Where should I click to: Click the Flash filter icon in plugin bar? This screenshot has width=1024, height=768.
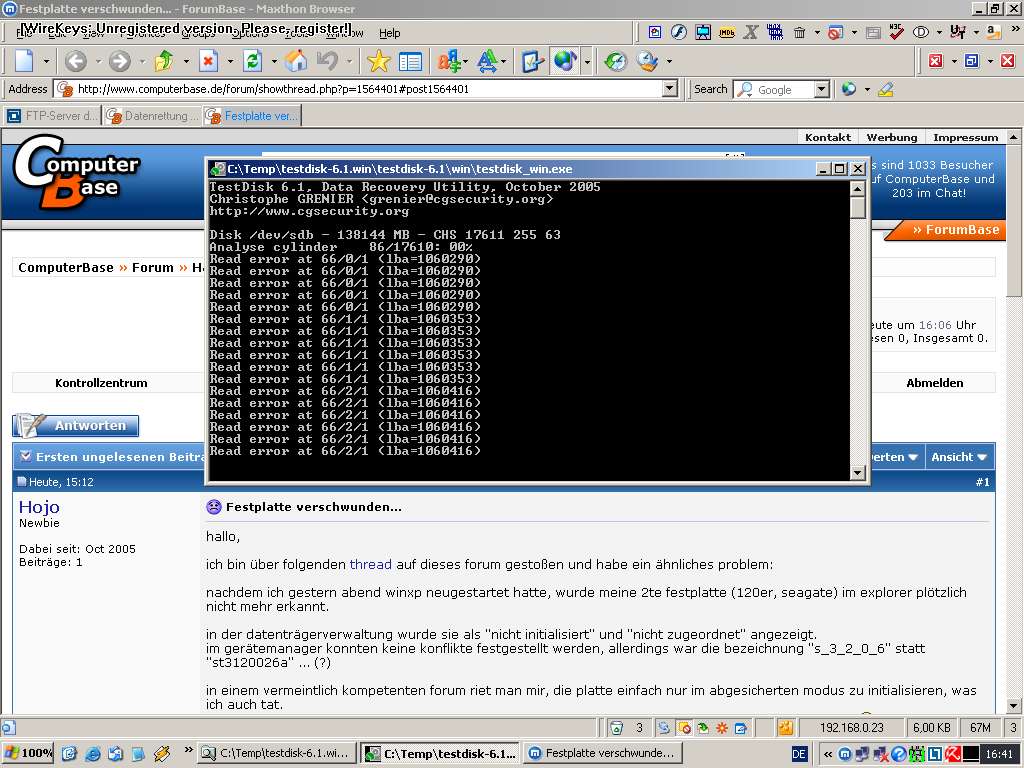coord(679,32)
